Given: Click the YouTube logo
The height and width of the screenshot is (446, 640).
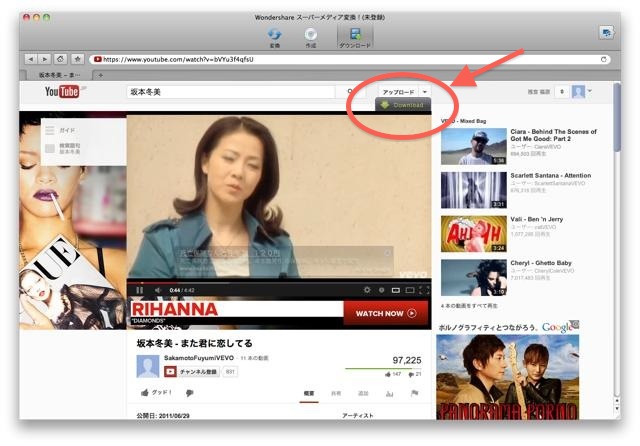Looking at the screenshot, I should 64,92.
